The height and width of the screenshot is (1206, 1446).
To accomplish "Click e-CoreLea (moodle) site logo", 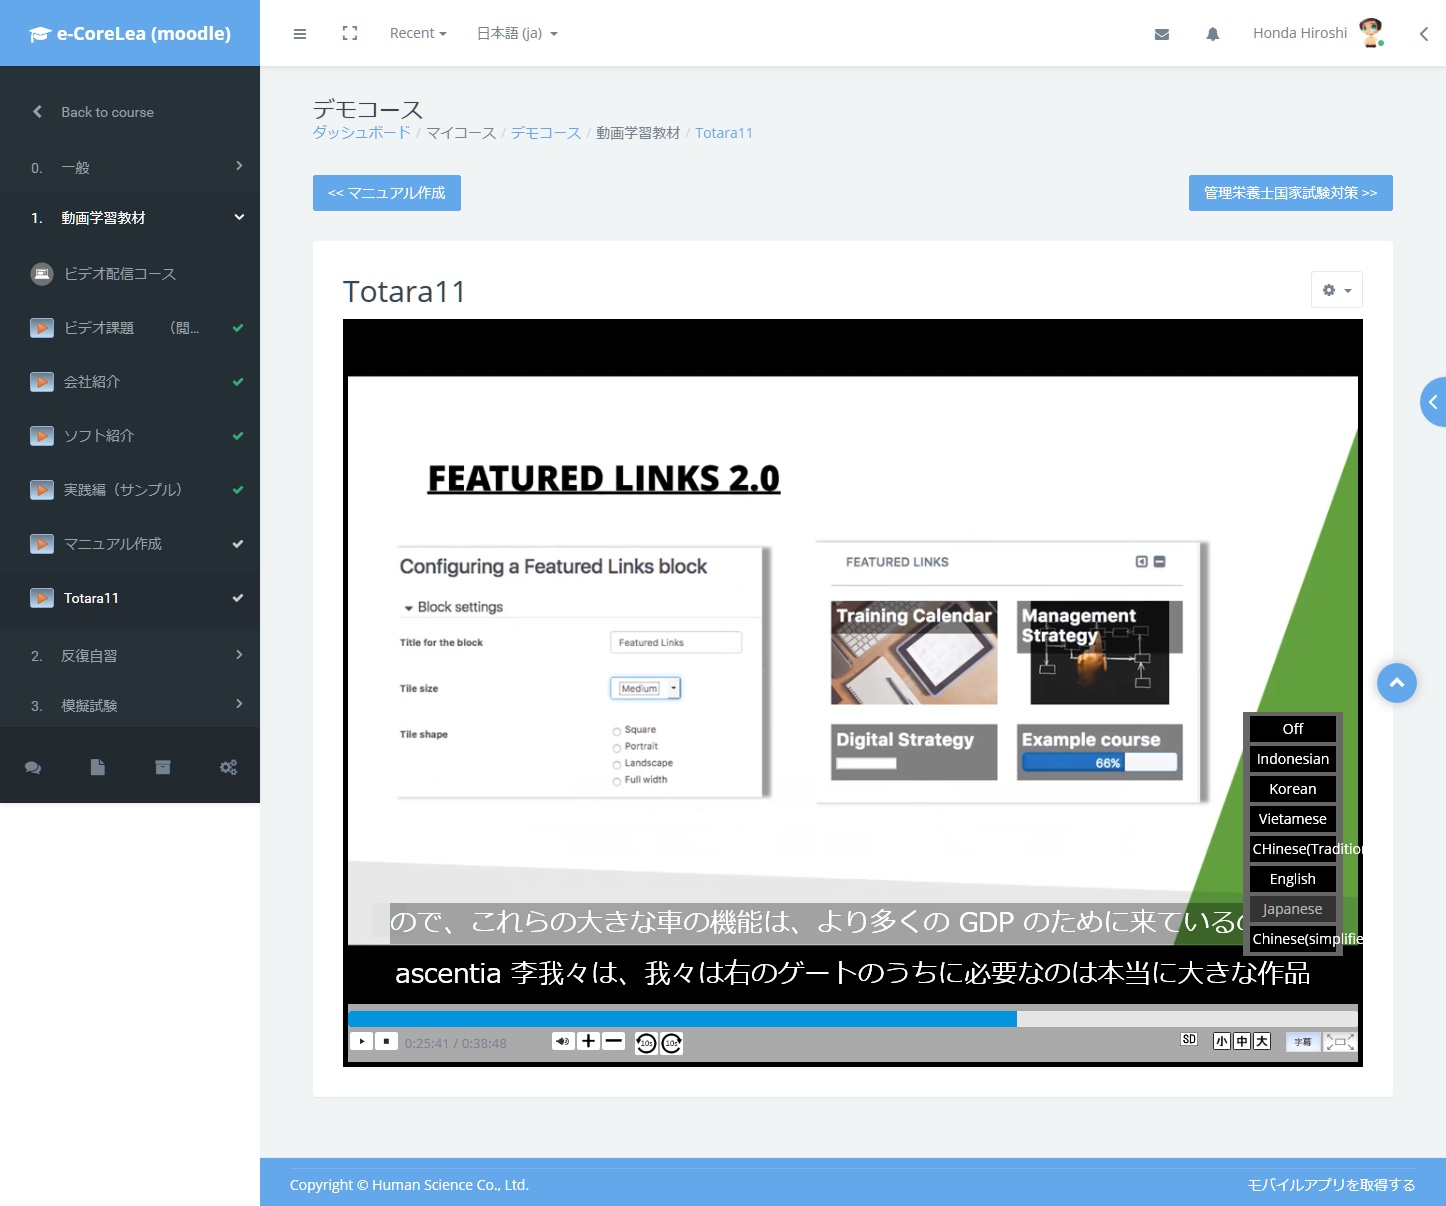I will click(x=130, y=34).
